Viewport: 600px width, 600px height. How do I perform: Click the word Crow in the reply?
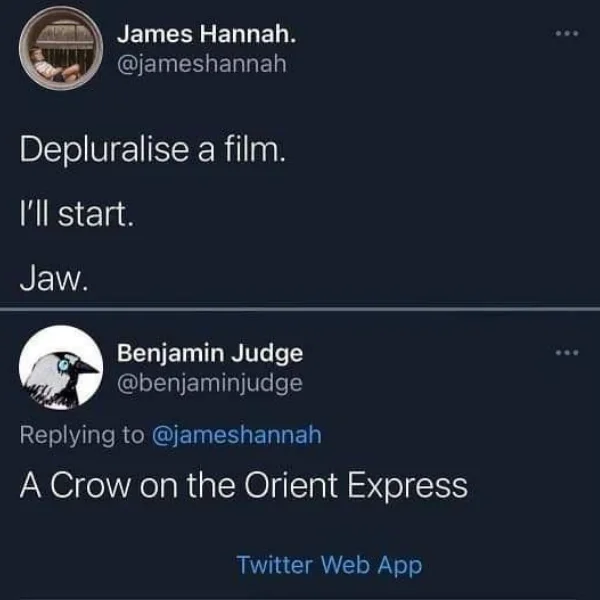tap(90, 485)
